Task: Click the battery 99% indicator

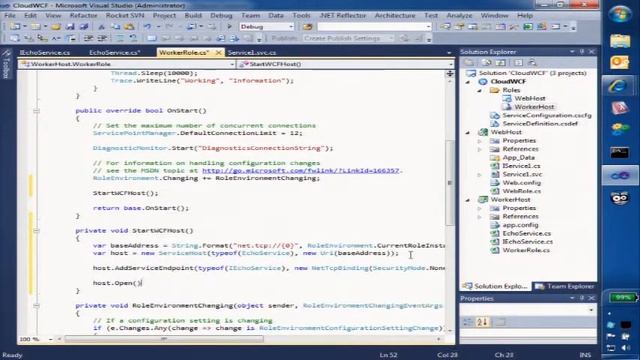Action: (x=622, y=298)
